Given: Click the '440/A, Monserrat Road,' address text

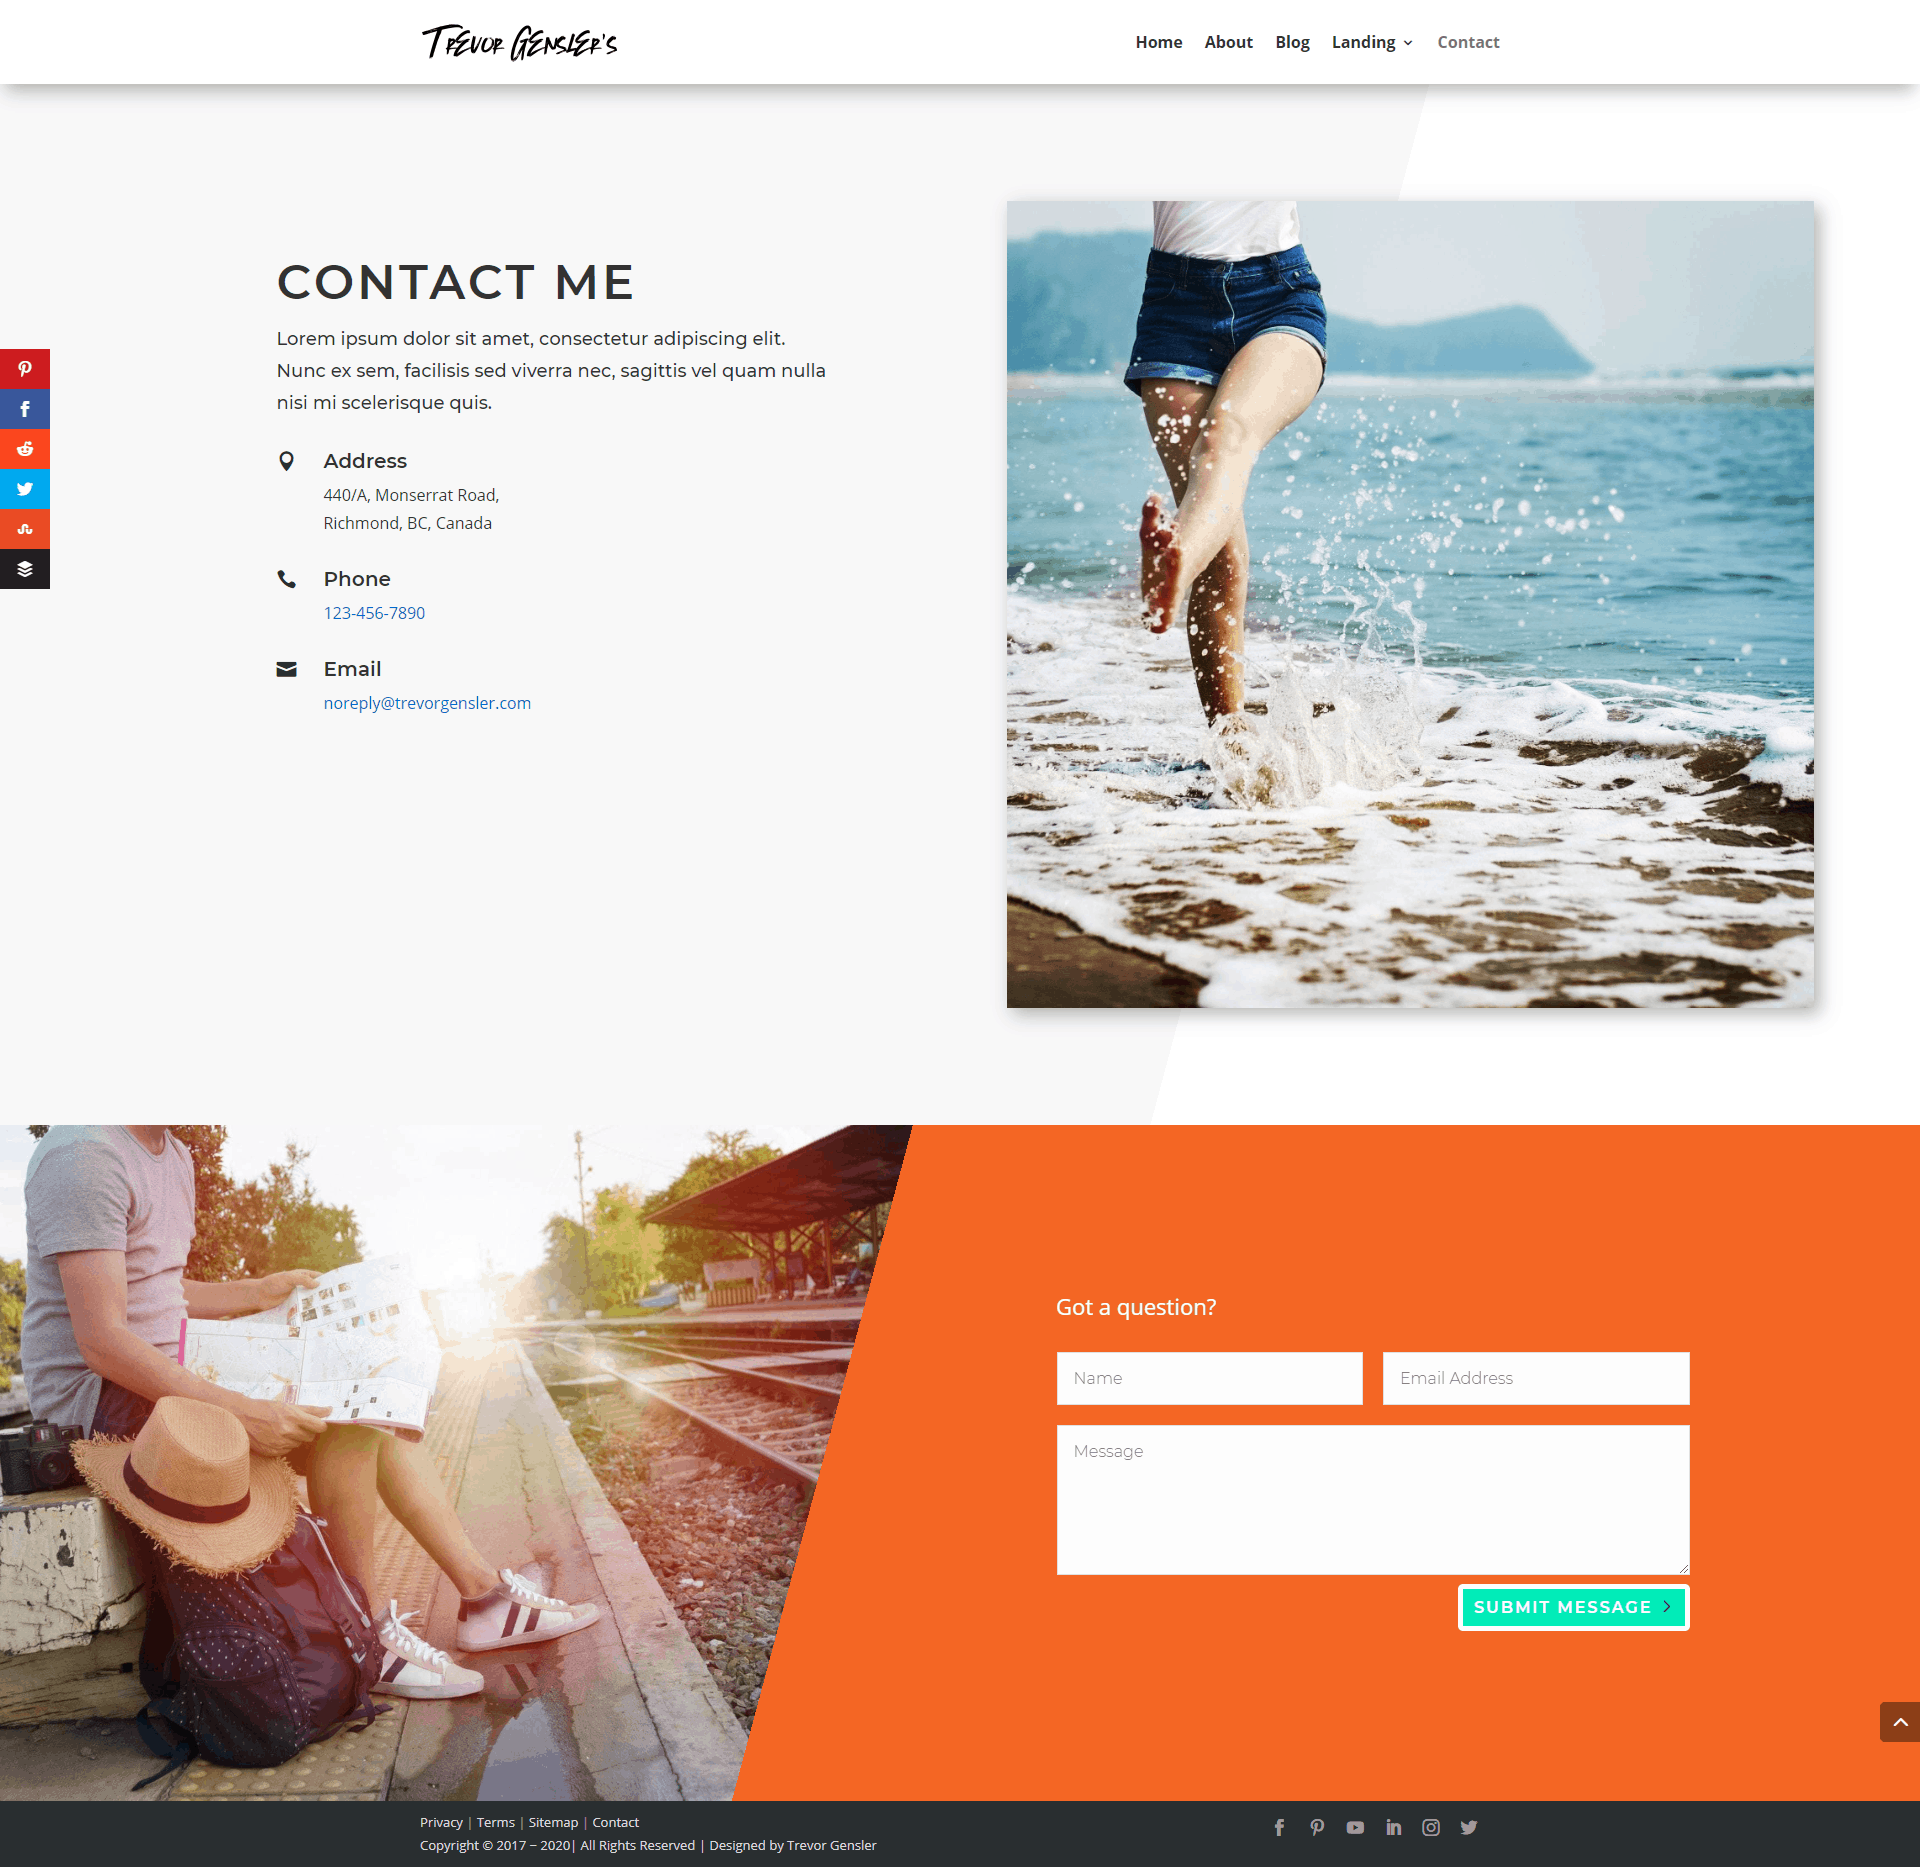Looking at the screenshot, I should tap(411, 495).
